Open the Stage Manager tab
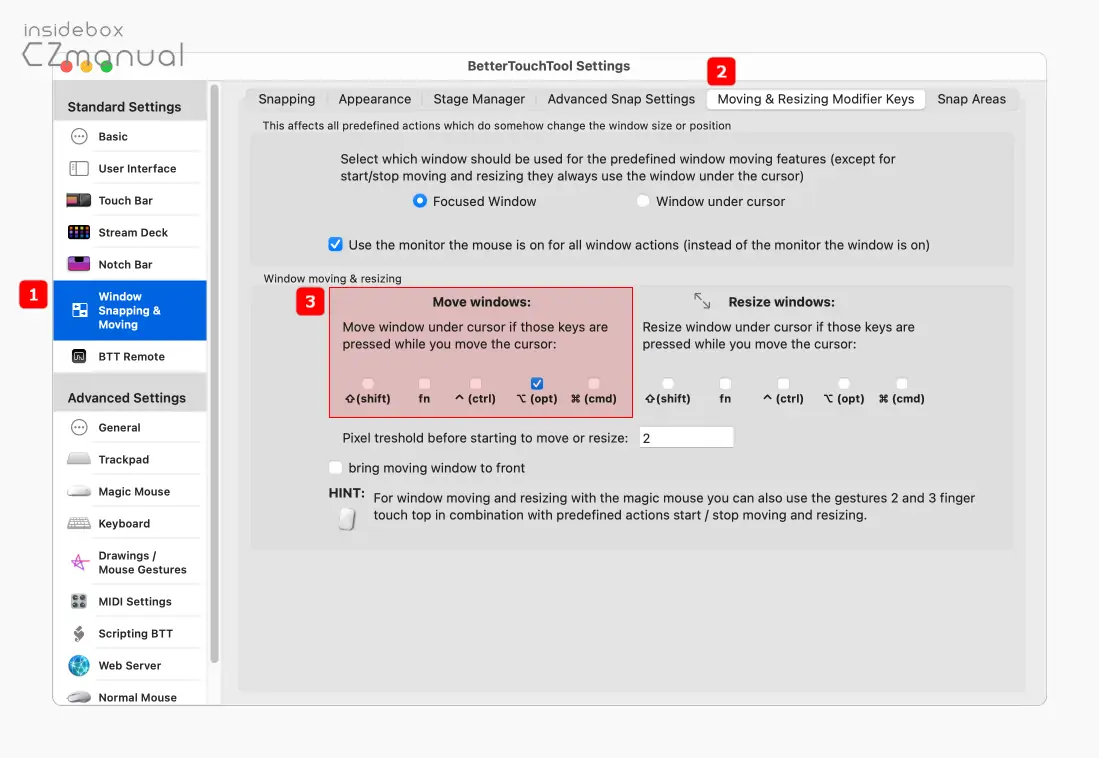 (479, 99)
